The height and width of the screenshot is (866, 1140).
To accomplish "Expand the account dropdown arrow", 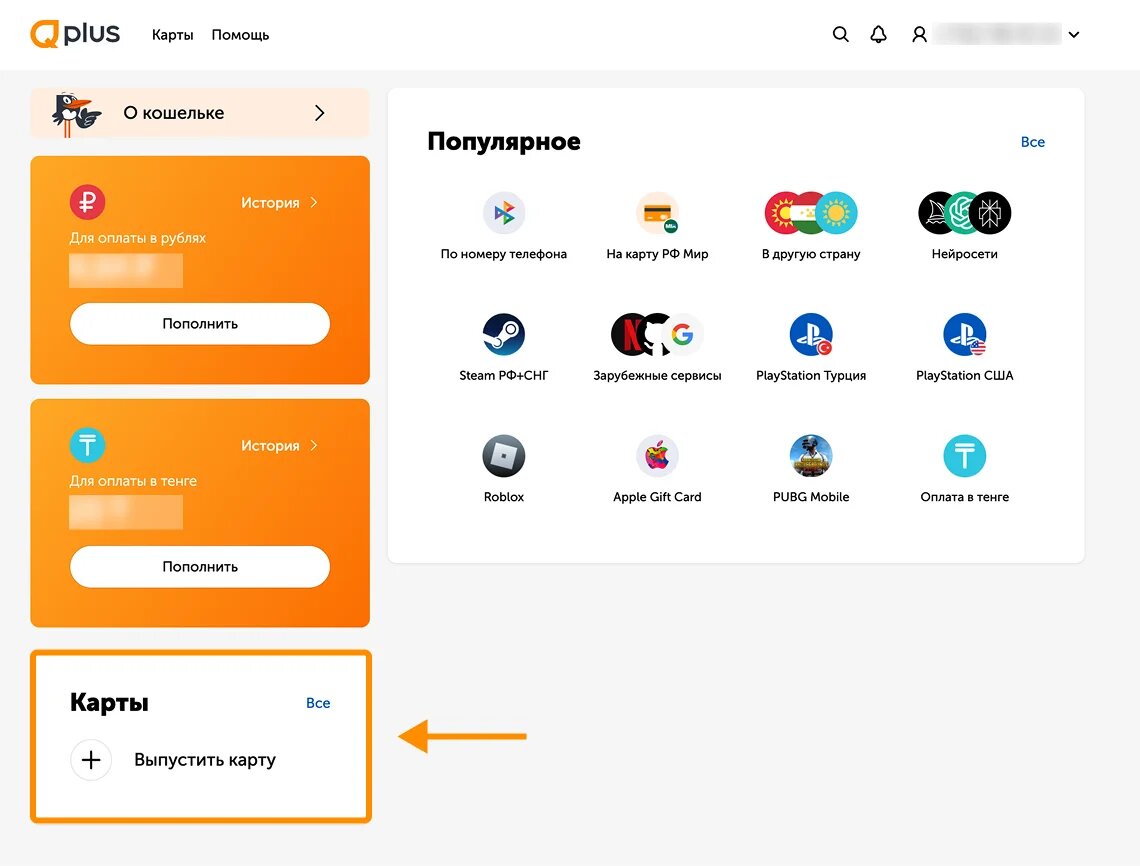I will (1074, 34).
